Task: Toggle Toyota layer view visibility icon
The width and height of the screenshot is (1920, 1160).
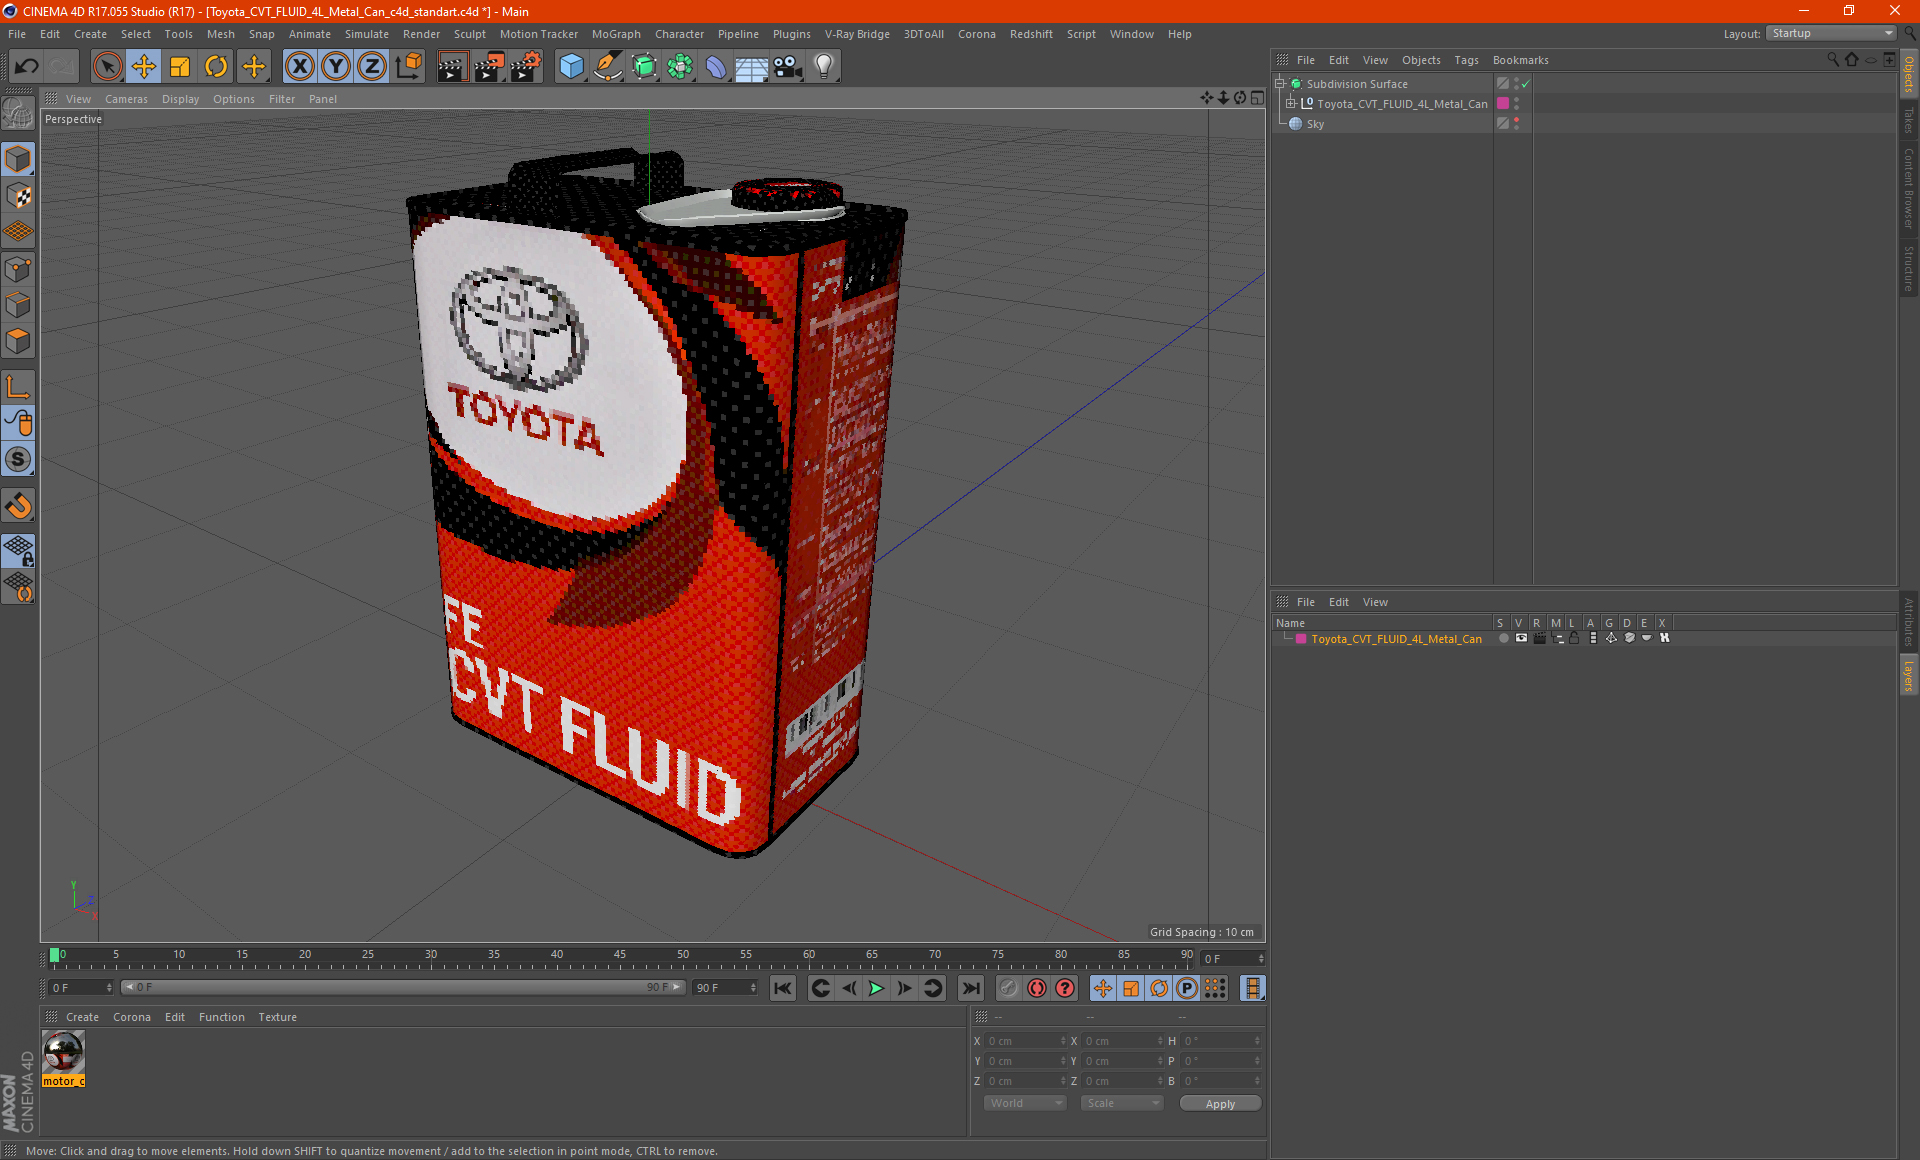Action: pyautogui.click(x=1521, y=638)
